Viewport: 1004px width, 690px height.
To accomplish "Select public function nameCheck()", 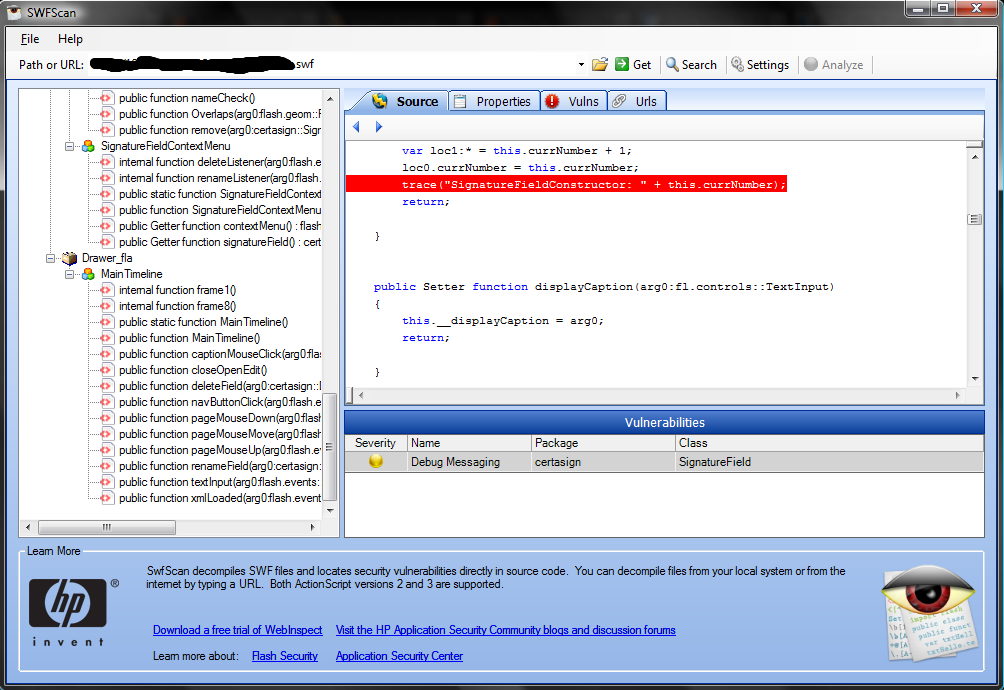I will pos(187,98).
